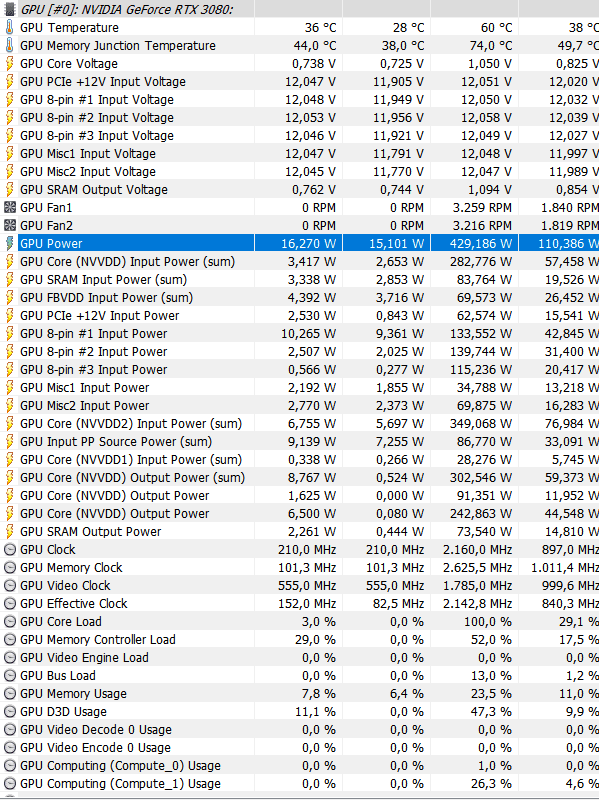Select GPU 8-pin #1 Input Power label
The width and height of the screenshot is (599, 800).
pyautogui.click(x=94, y=334)
